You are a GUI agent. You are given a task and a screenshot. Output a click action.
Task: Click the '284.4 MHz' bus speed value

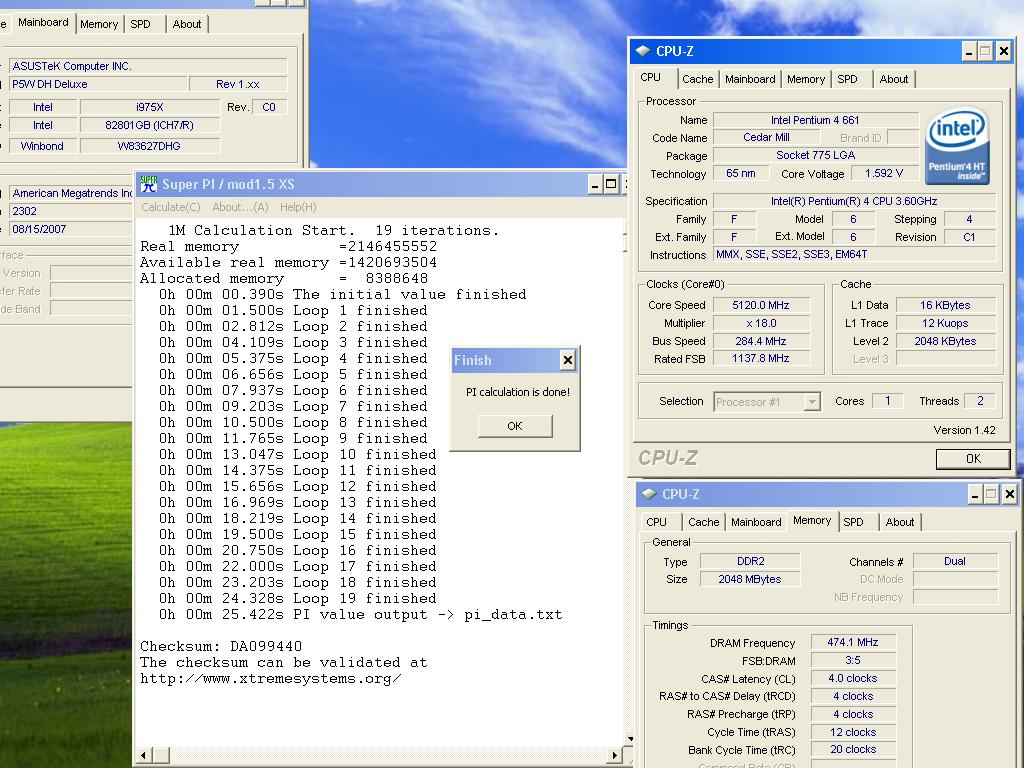(761, 341)
